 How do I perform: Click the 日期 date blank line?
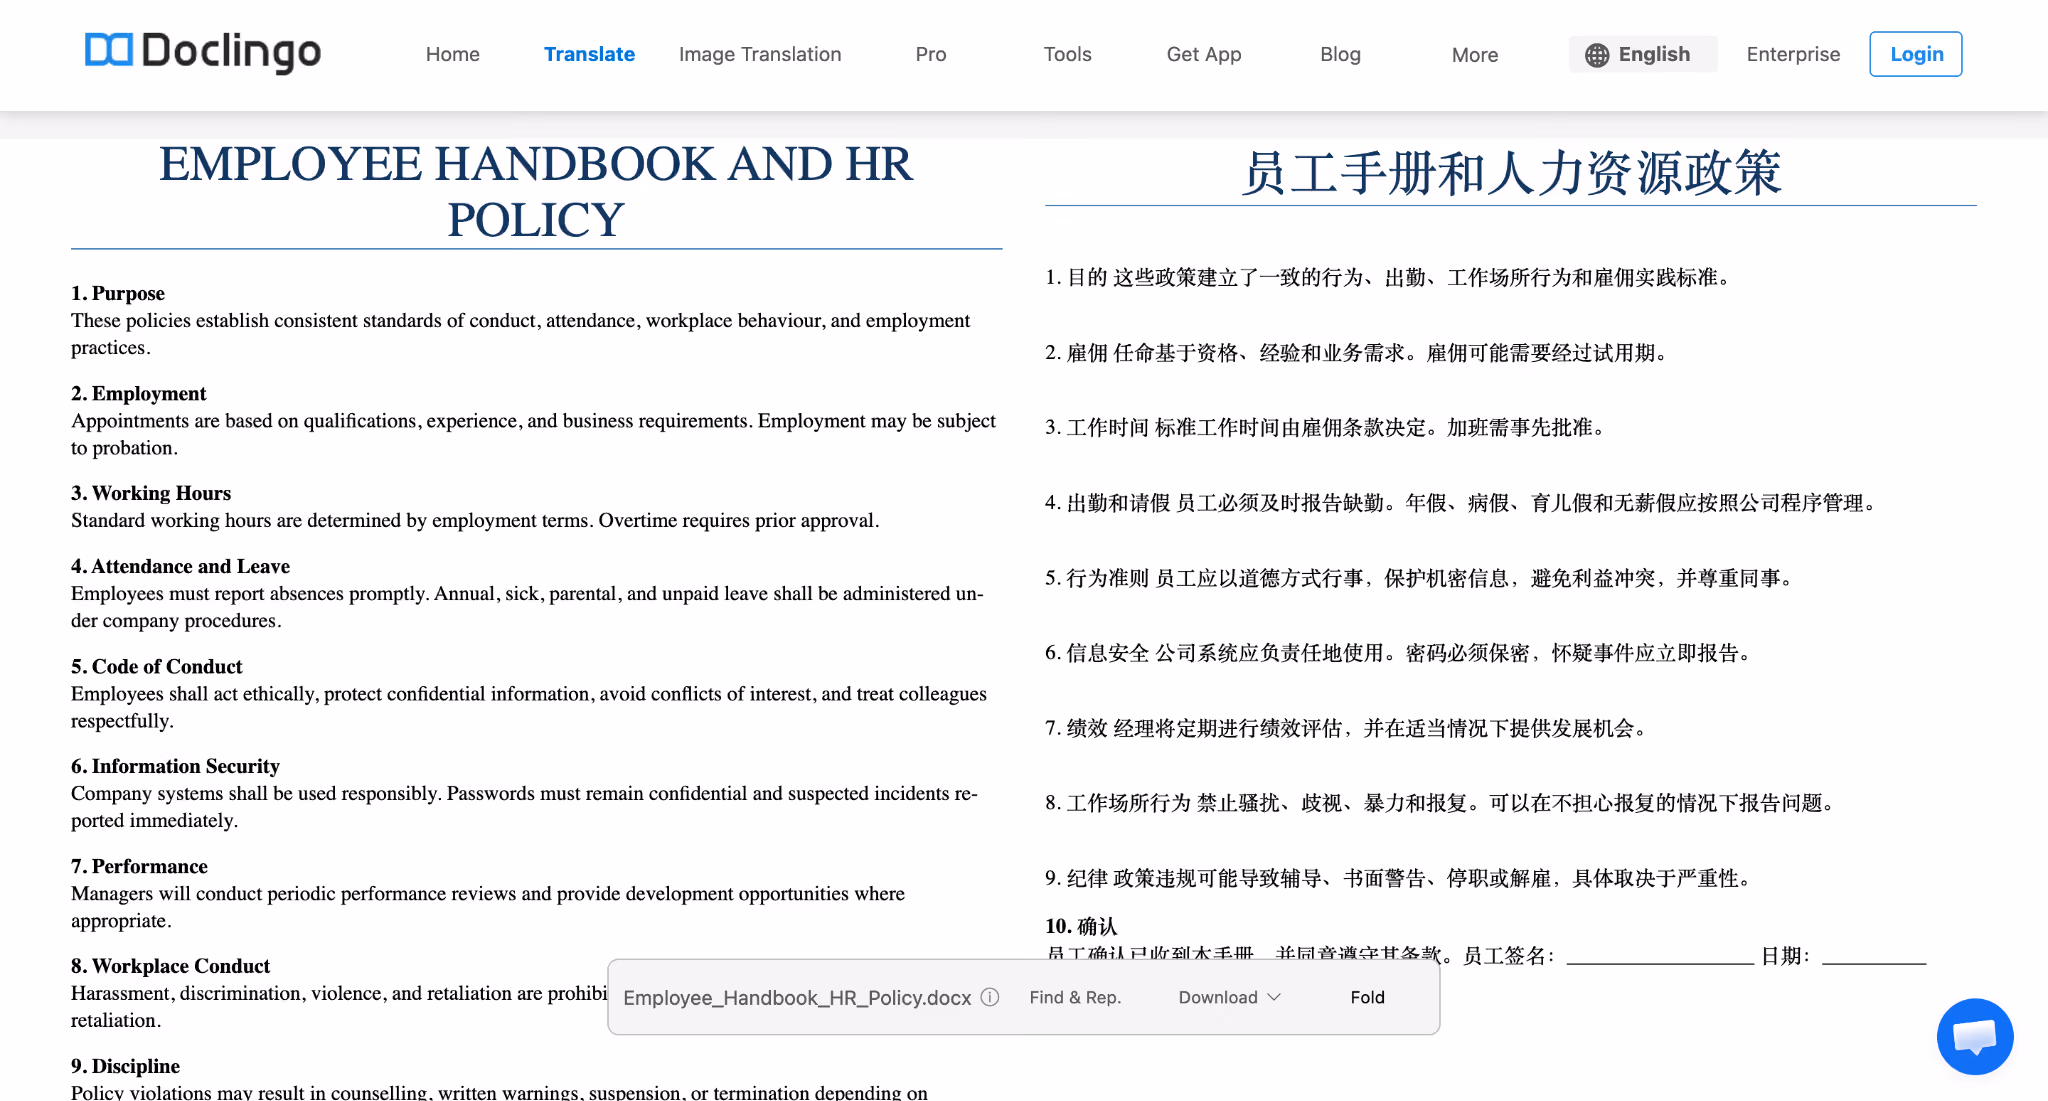pyautogui.click(x=1874, y=958)
